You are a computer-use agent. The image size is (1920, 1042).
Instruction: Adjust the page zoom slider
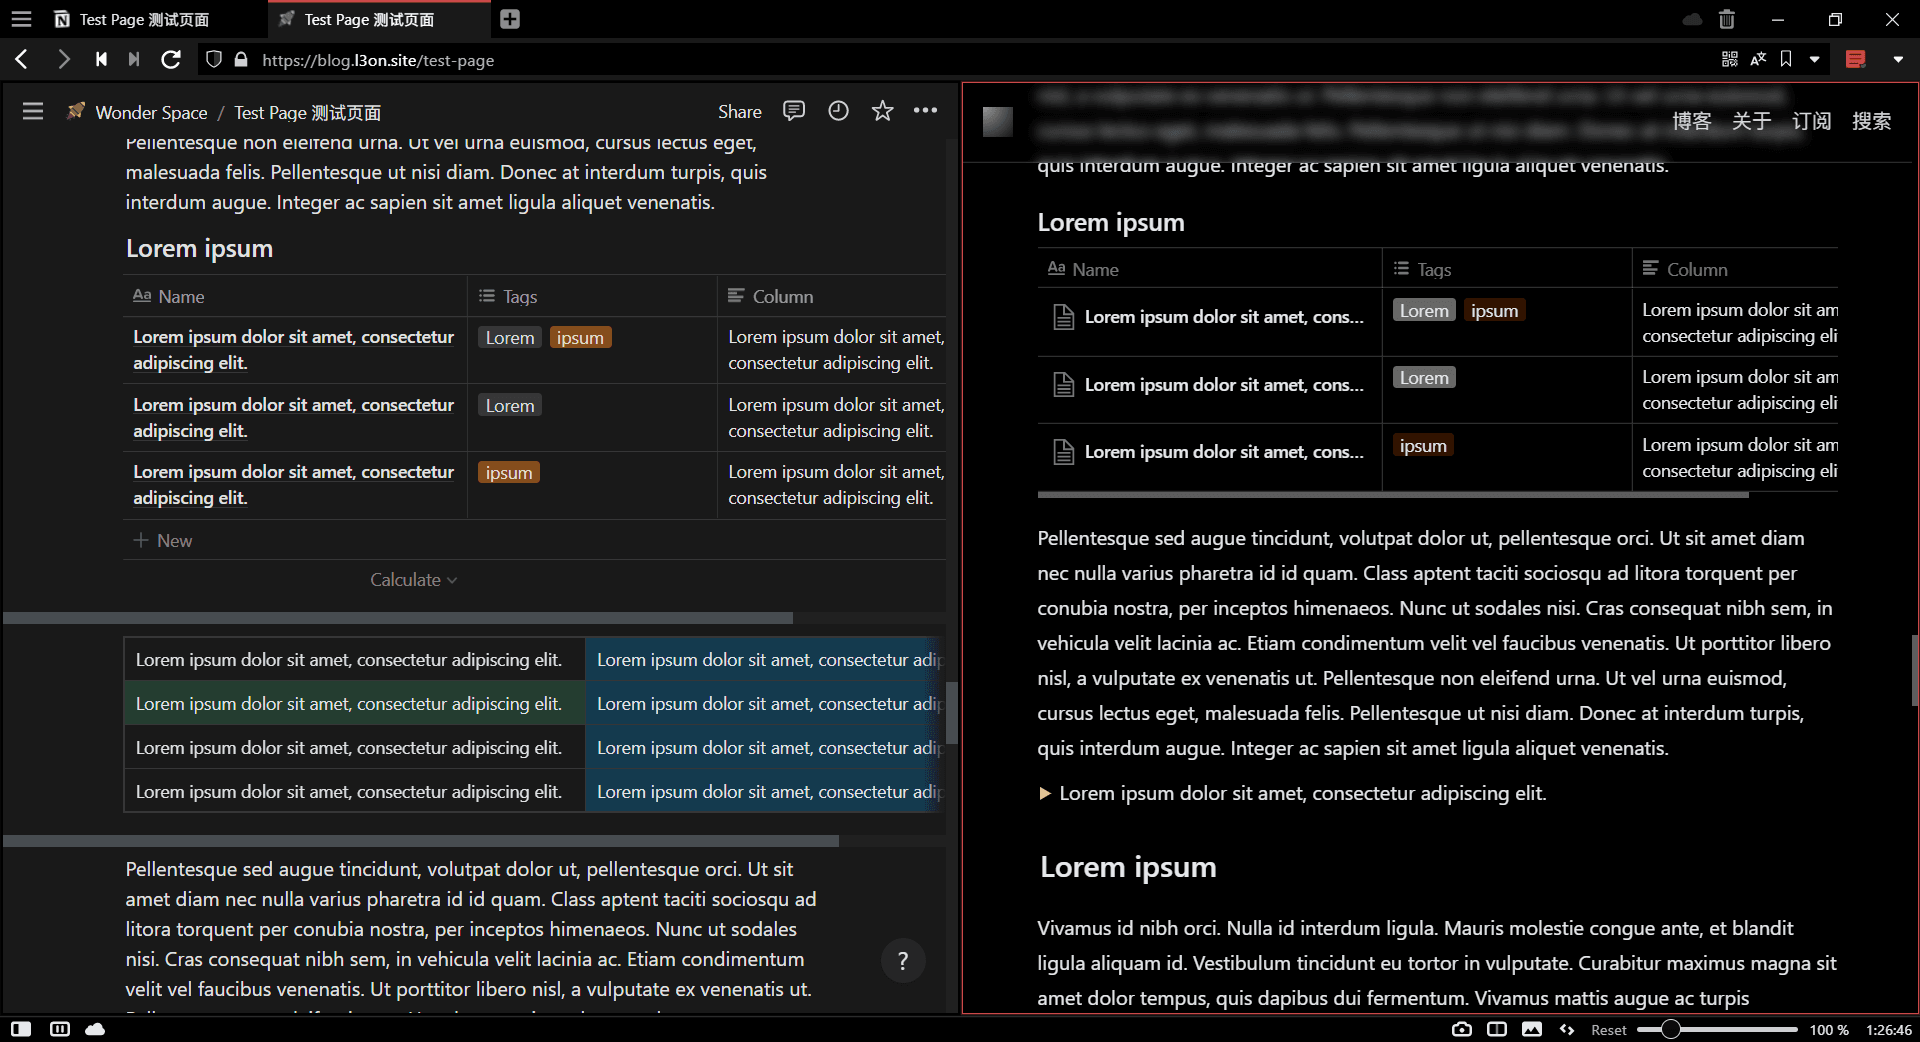[1671, 1029]
